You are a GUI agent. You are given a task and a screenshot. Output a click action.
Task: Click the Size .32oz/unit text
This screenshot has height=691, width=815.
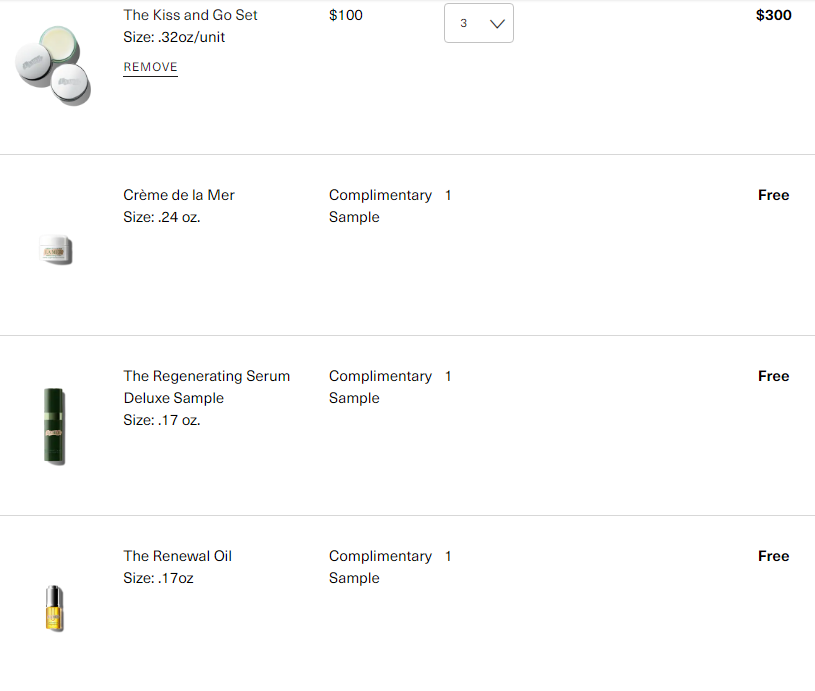[x=174, y=37]
